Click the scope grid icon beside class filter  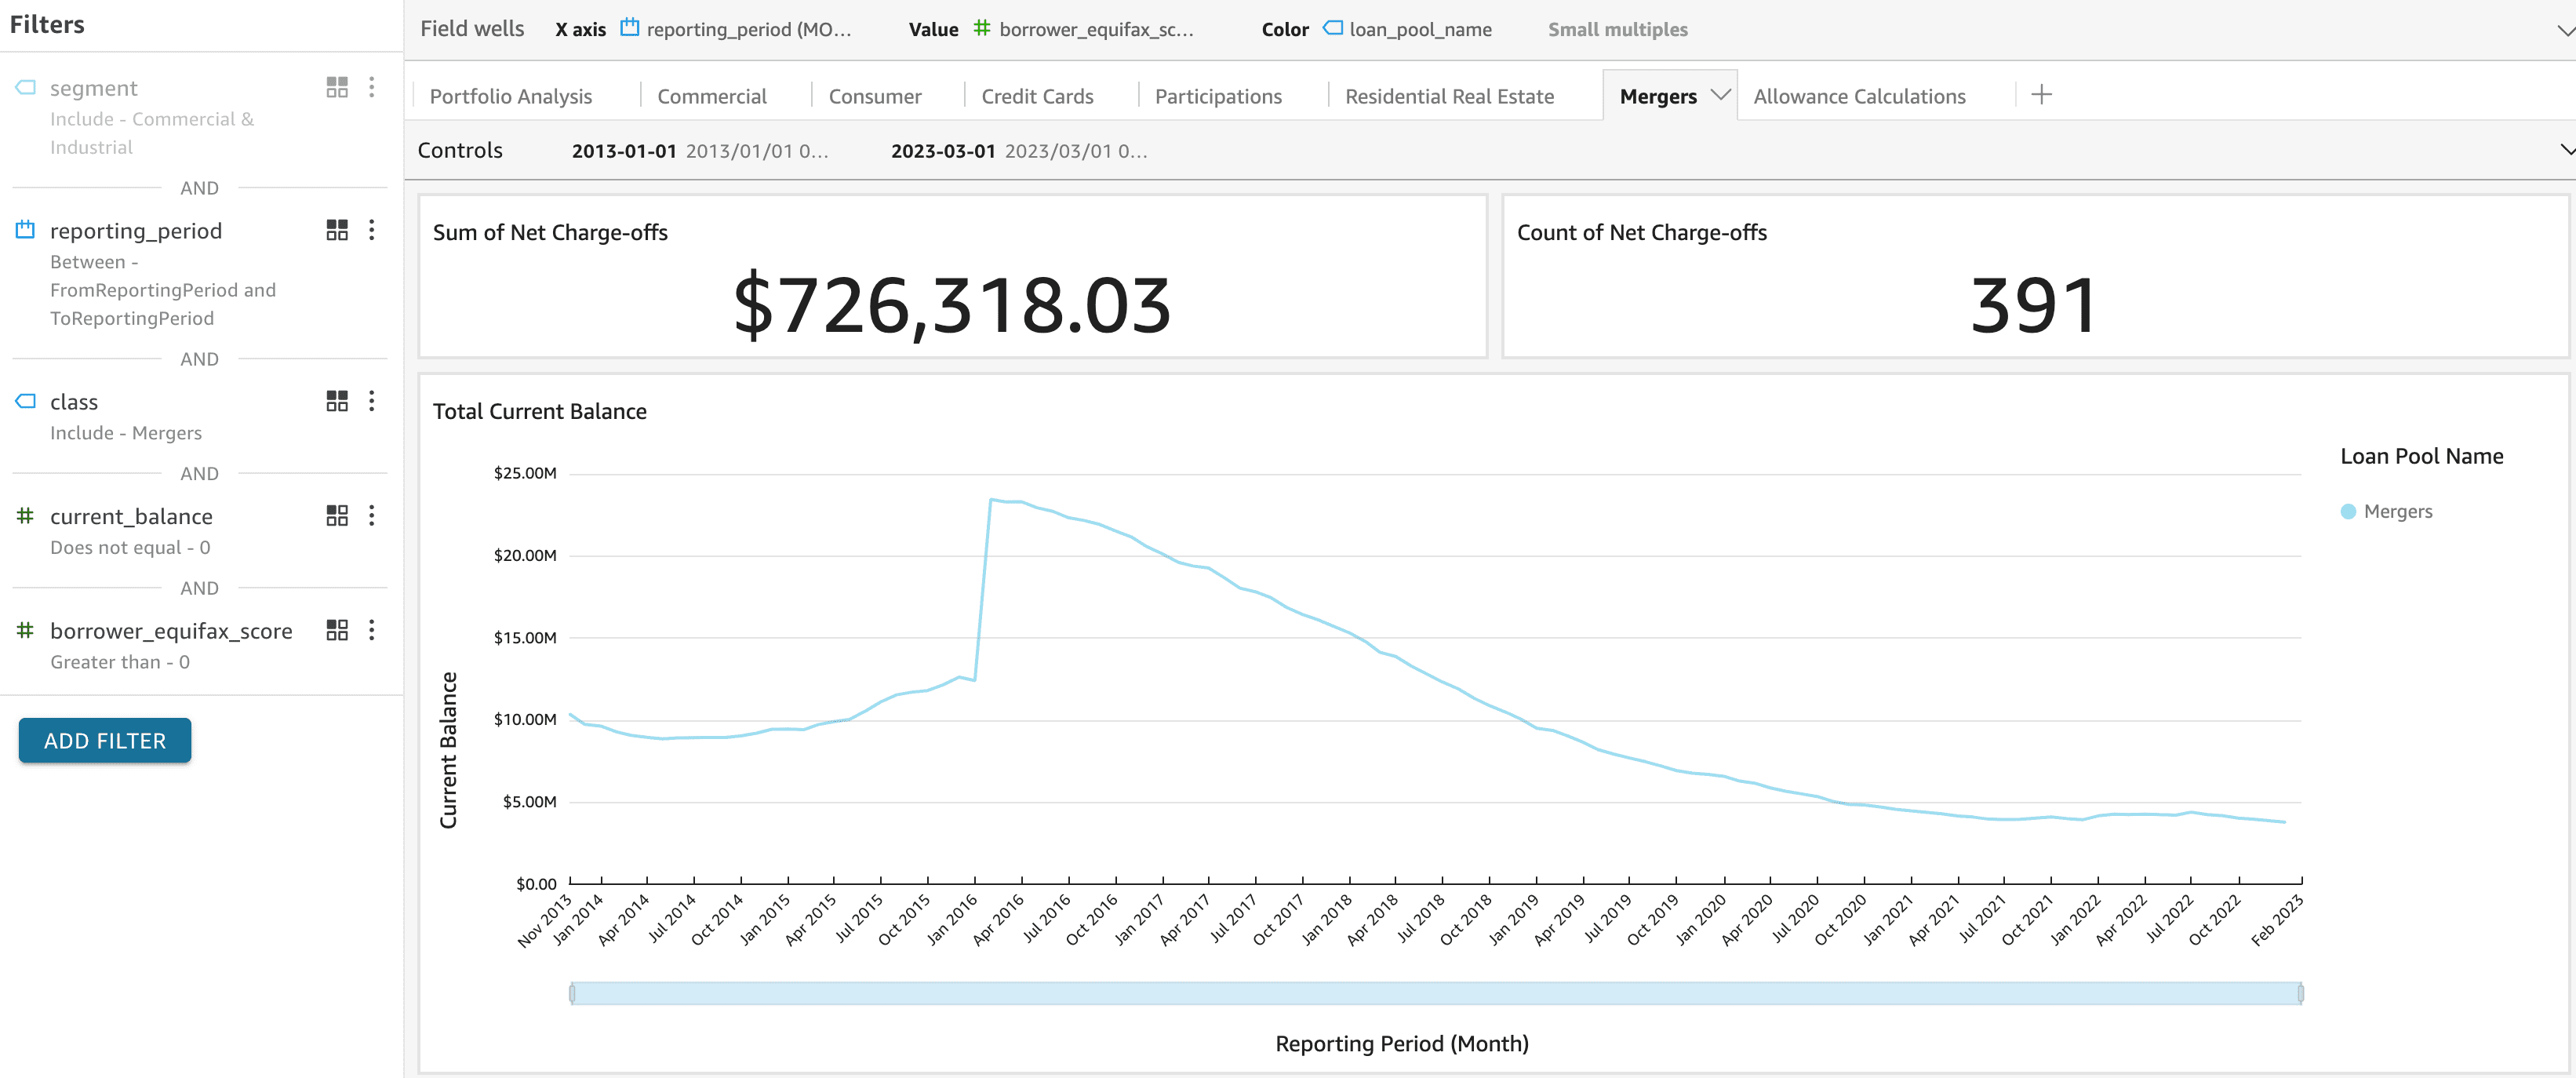click(337, 401)
